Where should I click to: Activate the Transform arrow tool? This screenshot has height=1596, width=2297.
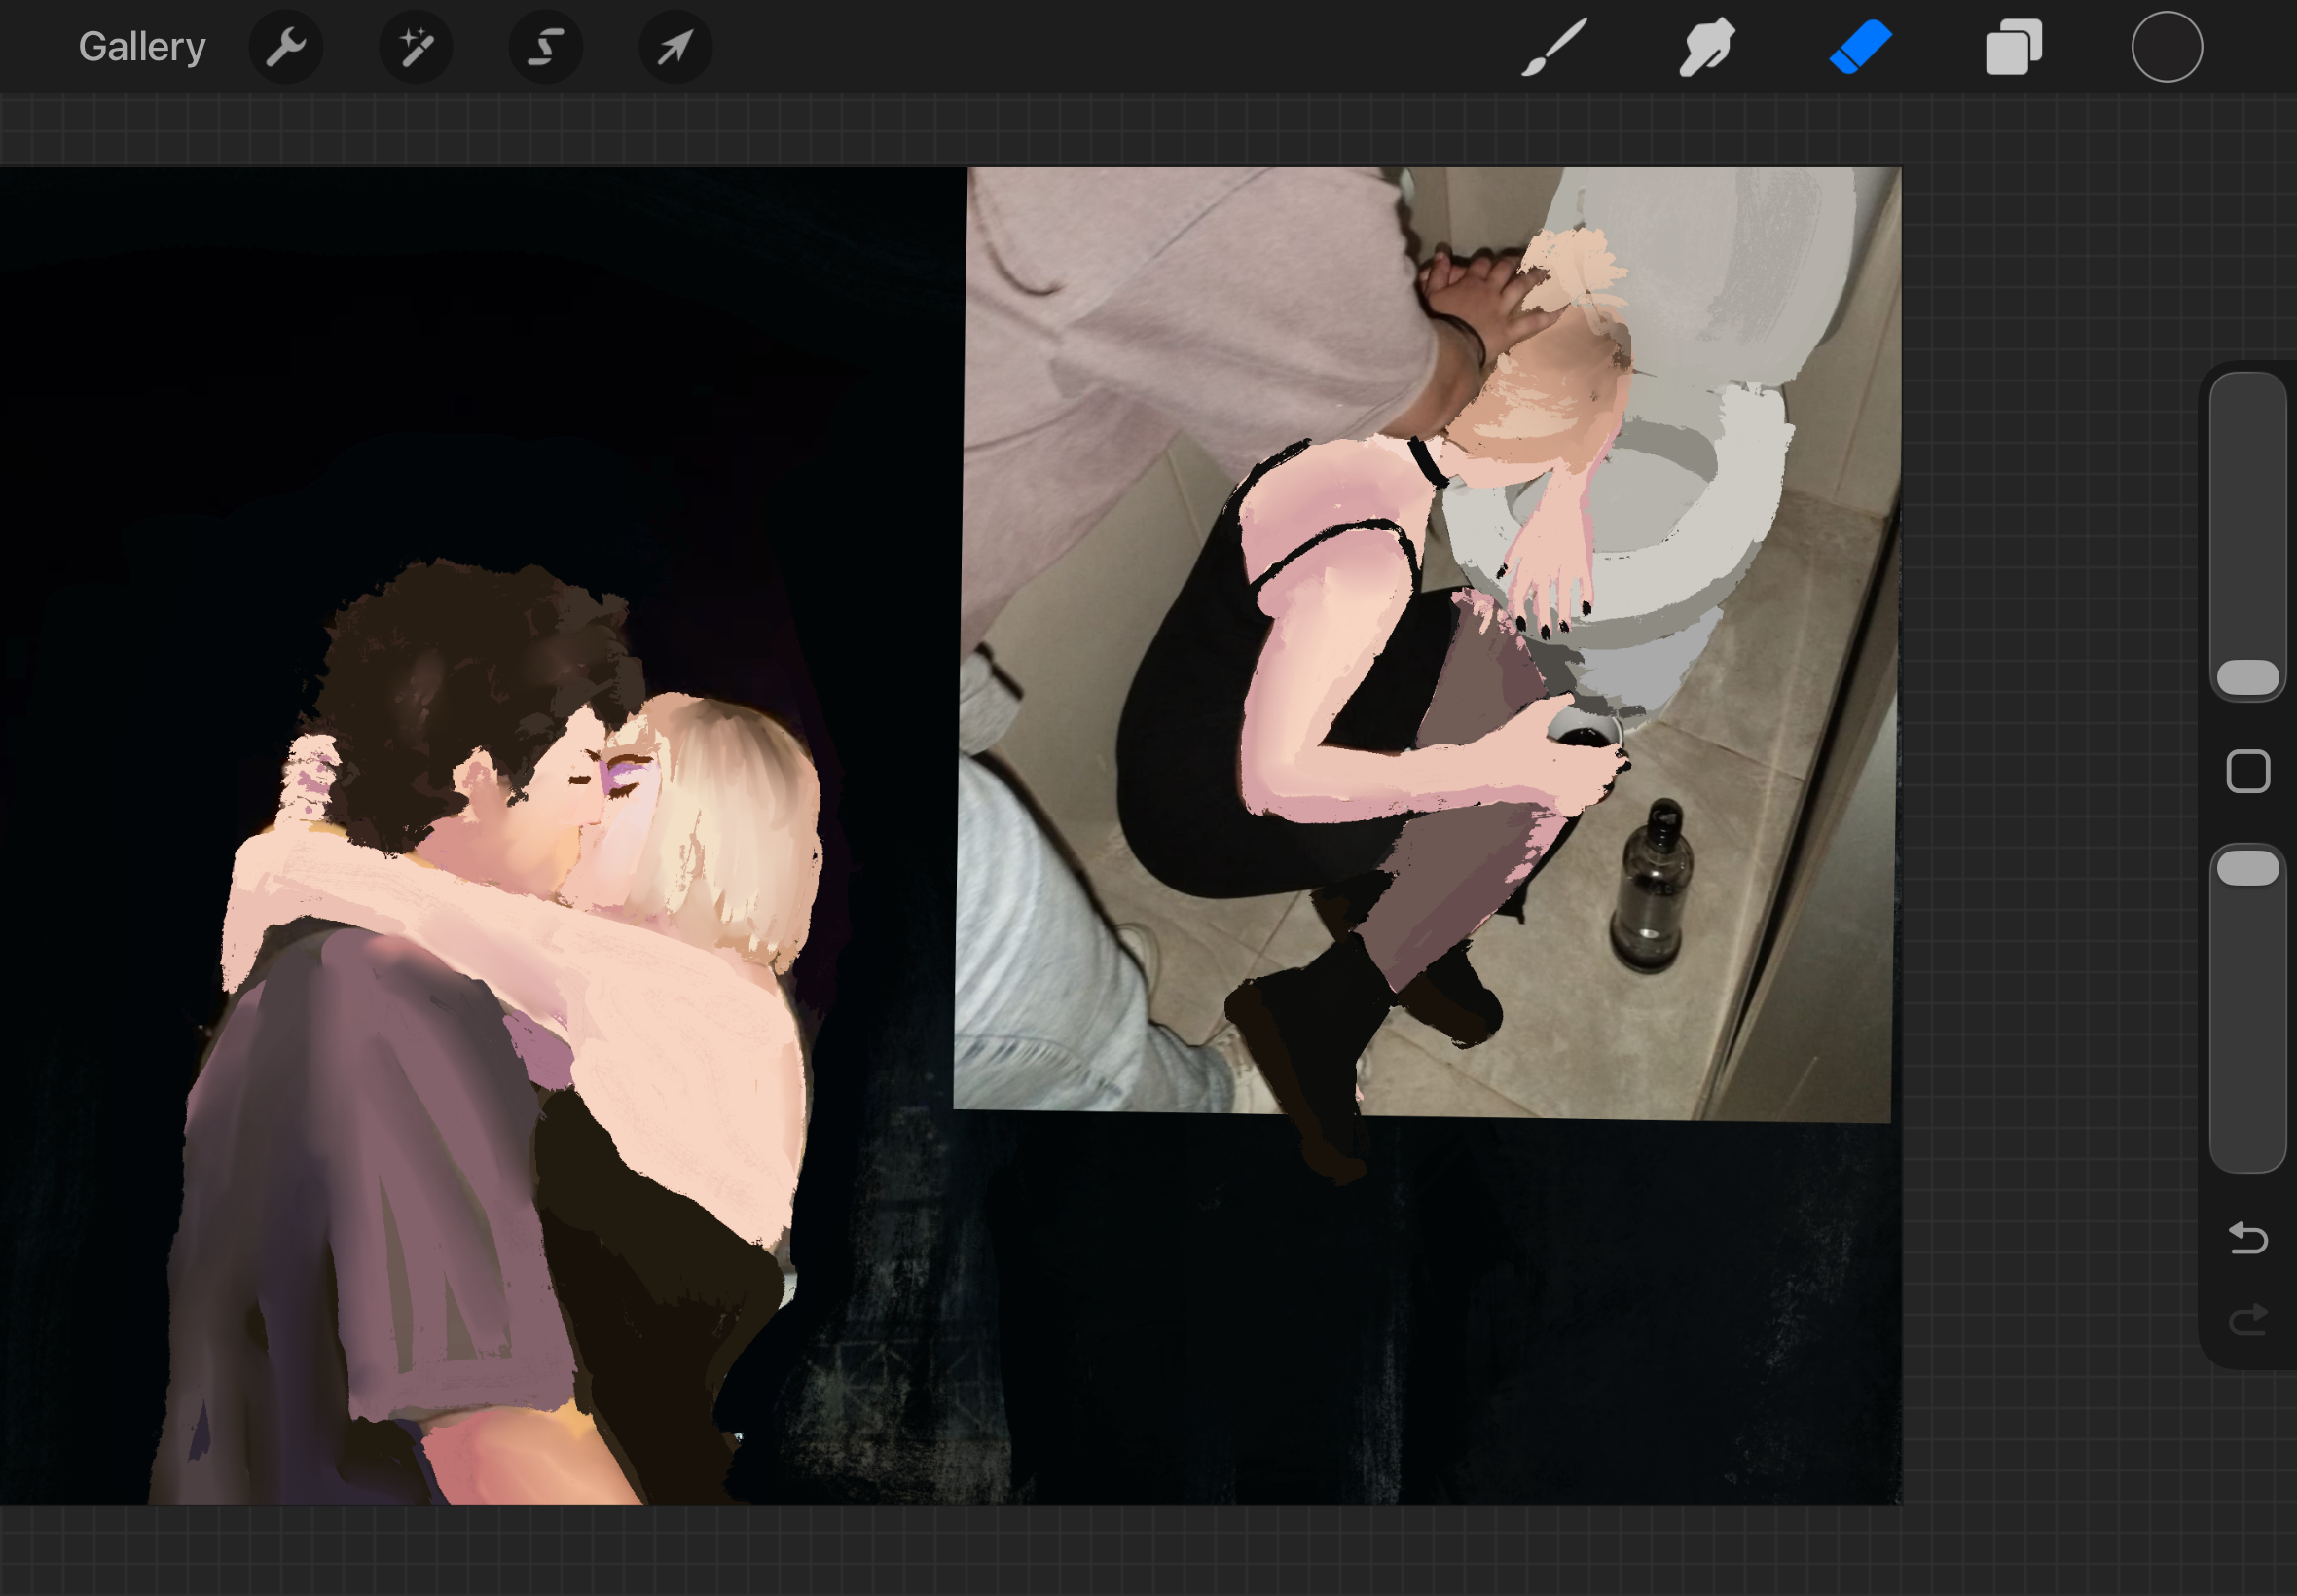coord(676,47)
